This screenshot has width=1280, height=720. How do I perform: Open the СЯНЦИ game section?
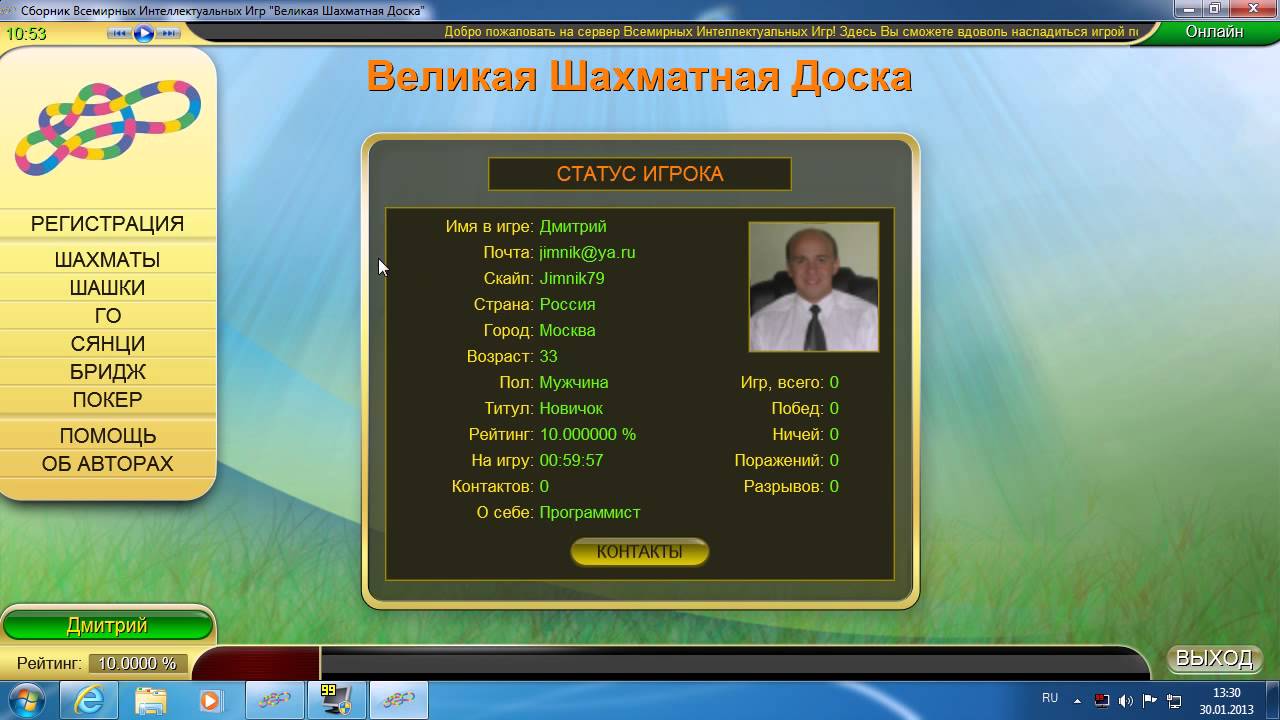click(108, 344)
